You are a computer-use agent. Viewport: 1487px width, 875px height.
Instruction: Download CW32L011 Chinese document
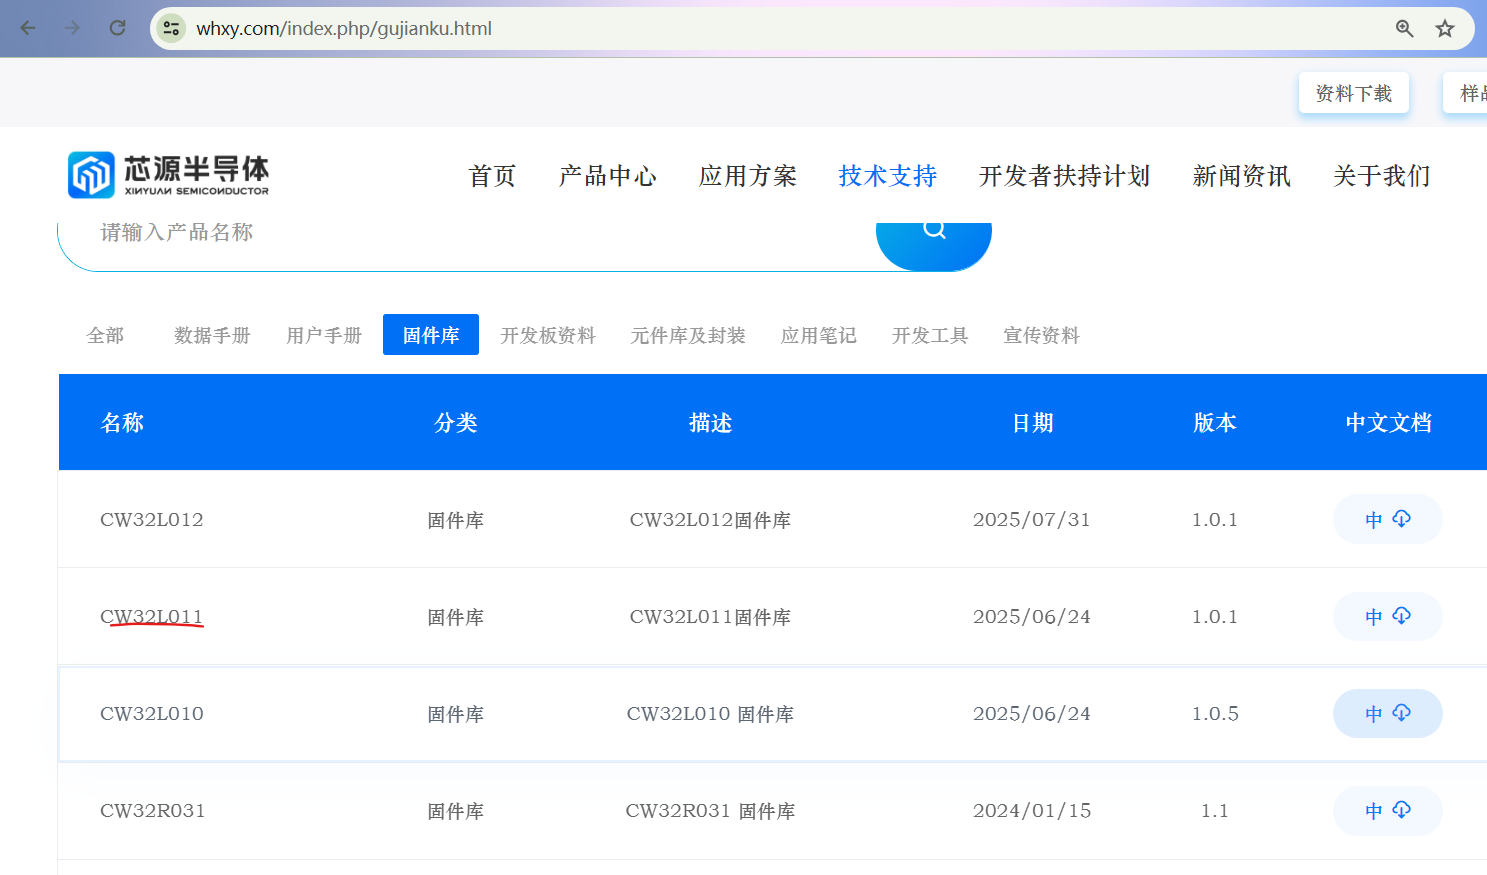click(x=1388, y=616)
